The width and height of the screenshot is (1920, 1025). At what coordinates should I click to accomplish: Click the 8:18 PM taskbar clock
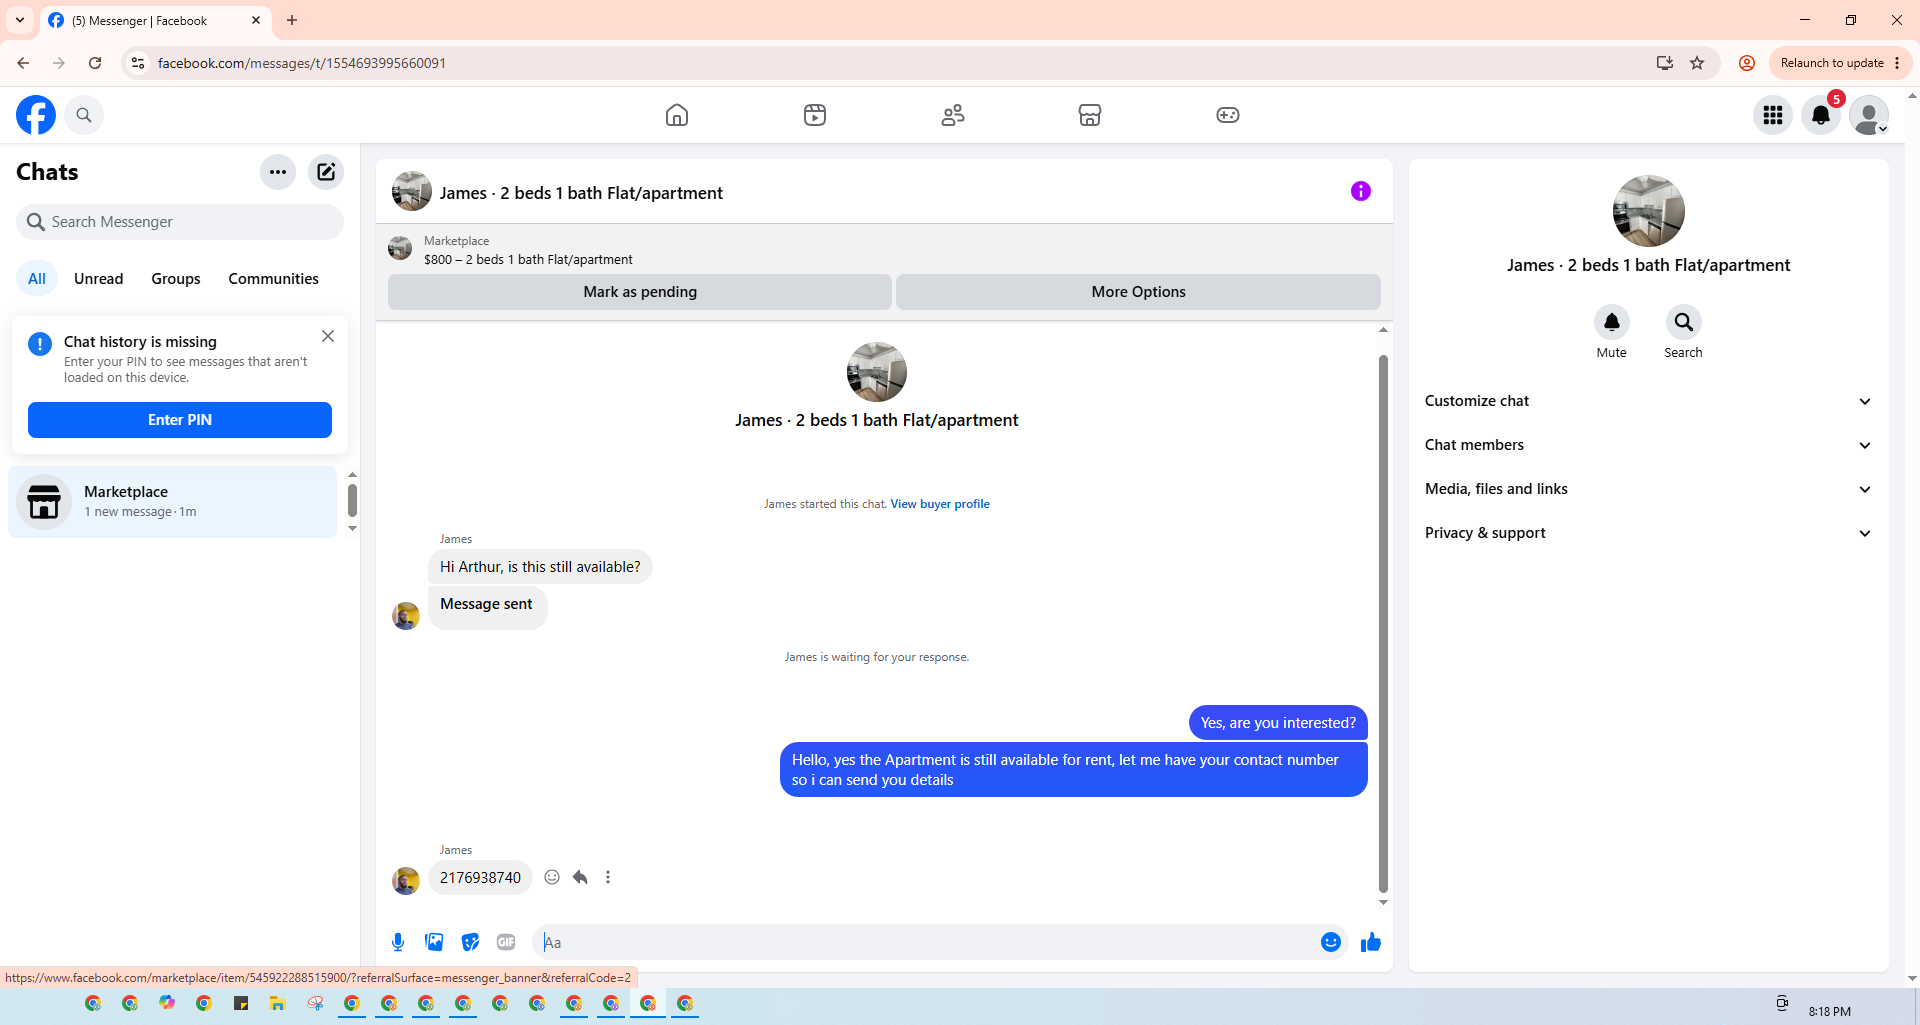point(1830,1011)
